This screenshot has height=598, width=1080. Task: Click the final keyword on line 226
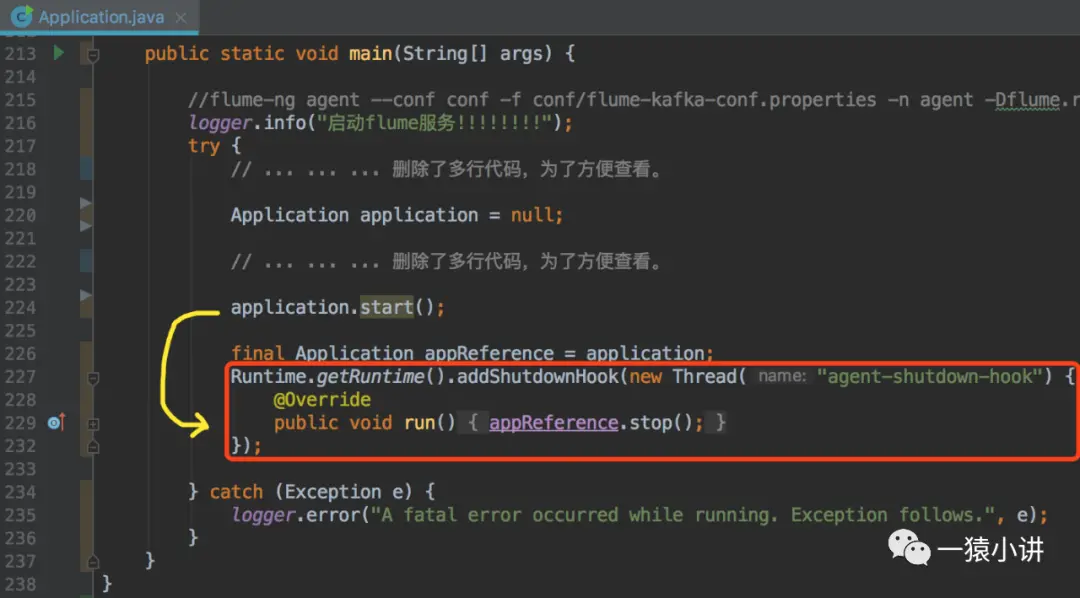258,353
